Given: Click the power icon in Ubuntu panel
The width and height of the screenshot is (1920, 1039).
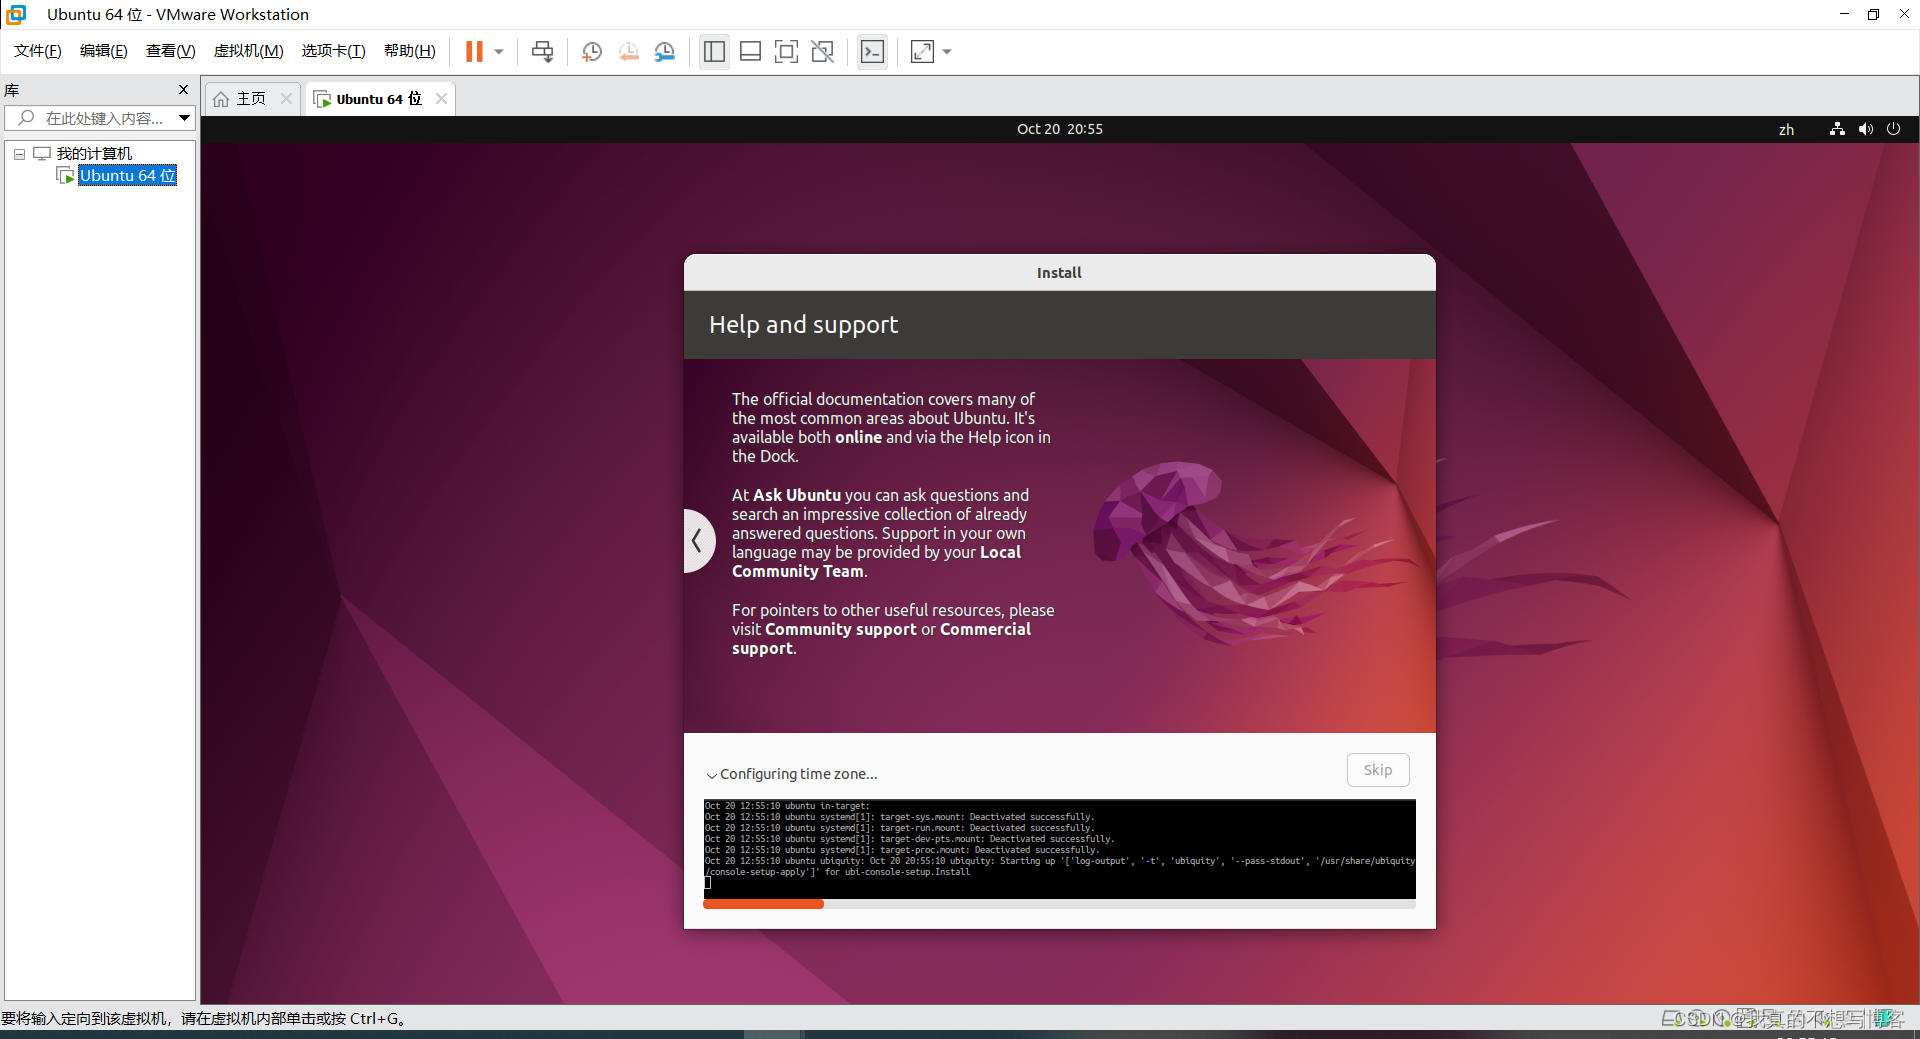Looking at the screenshot, I should click(x=1893, y=129).
